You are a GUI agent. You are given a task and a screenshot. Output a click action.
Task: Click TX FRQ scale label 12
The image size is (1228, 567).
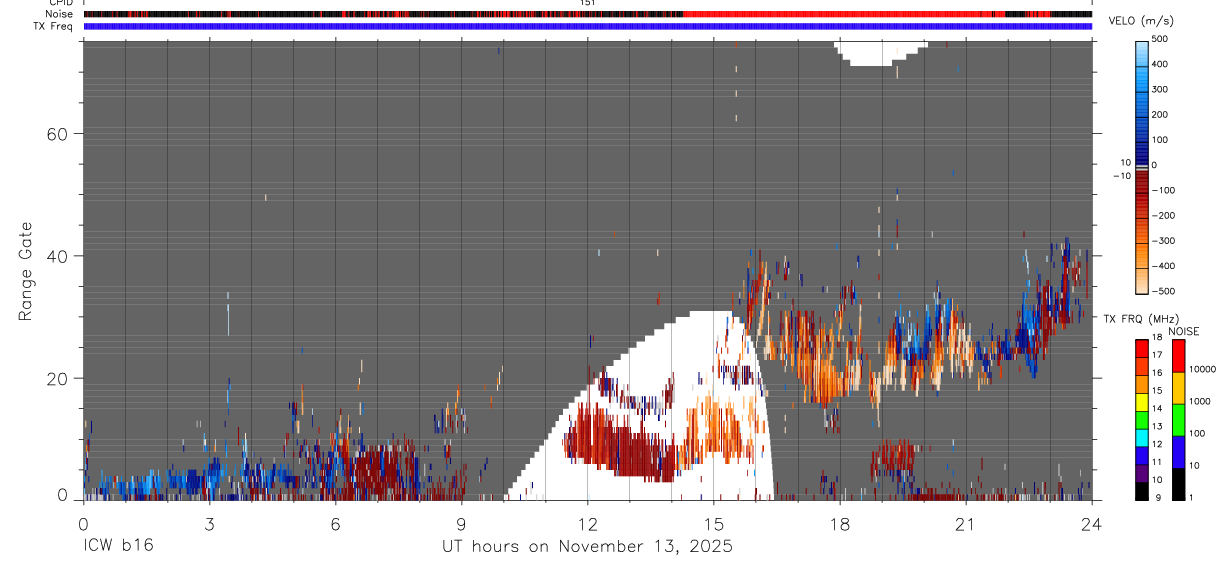pyautogui.click(x=1157, y=443)
